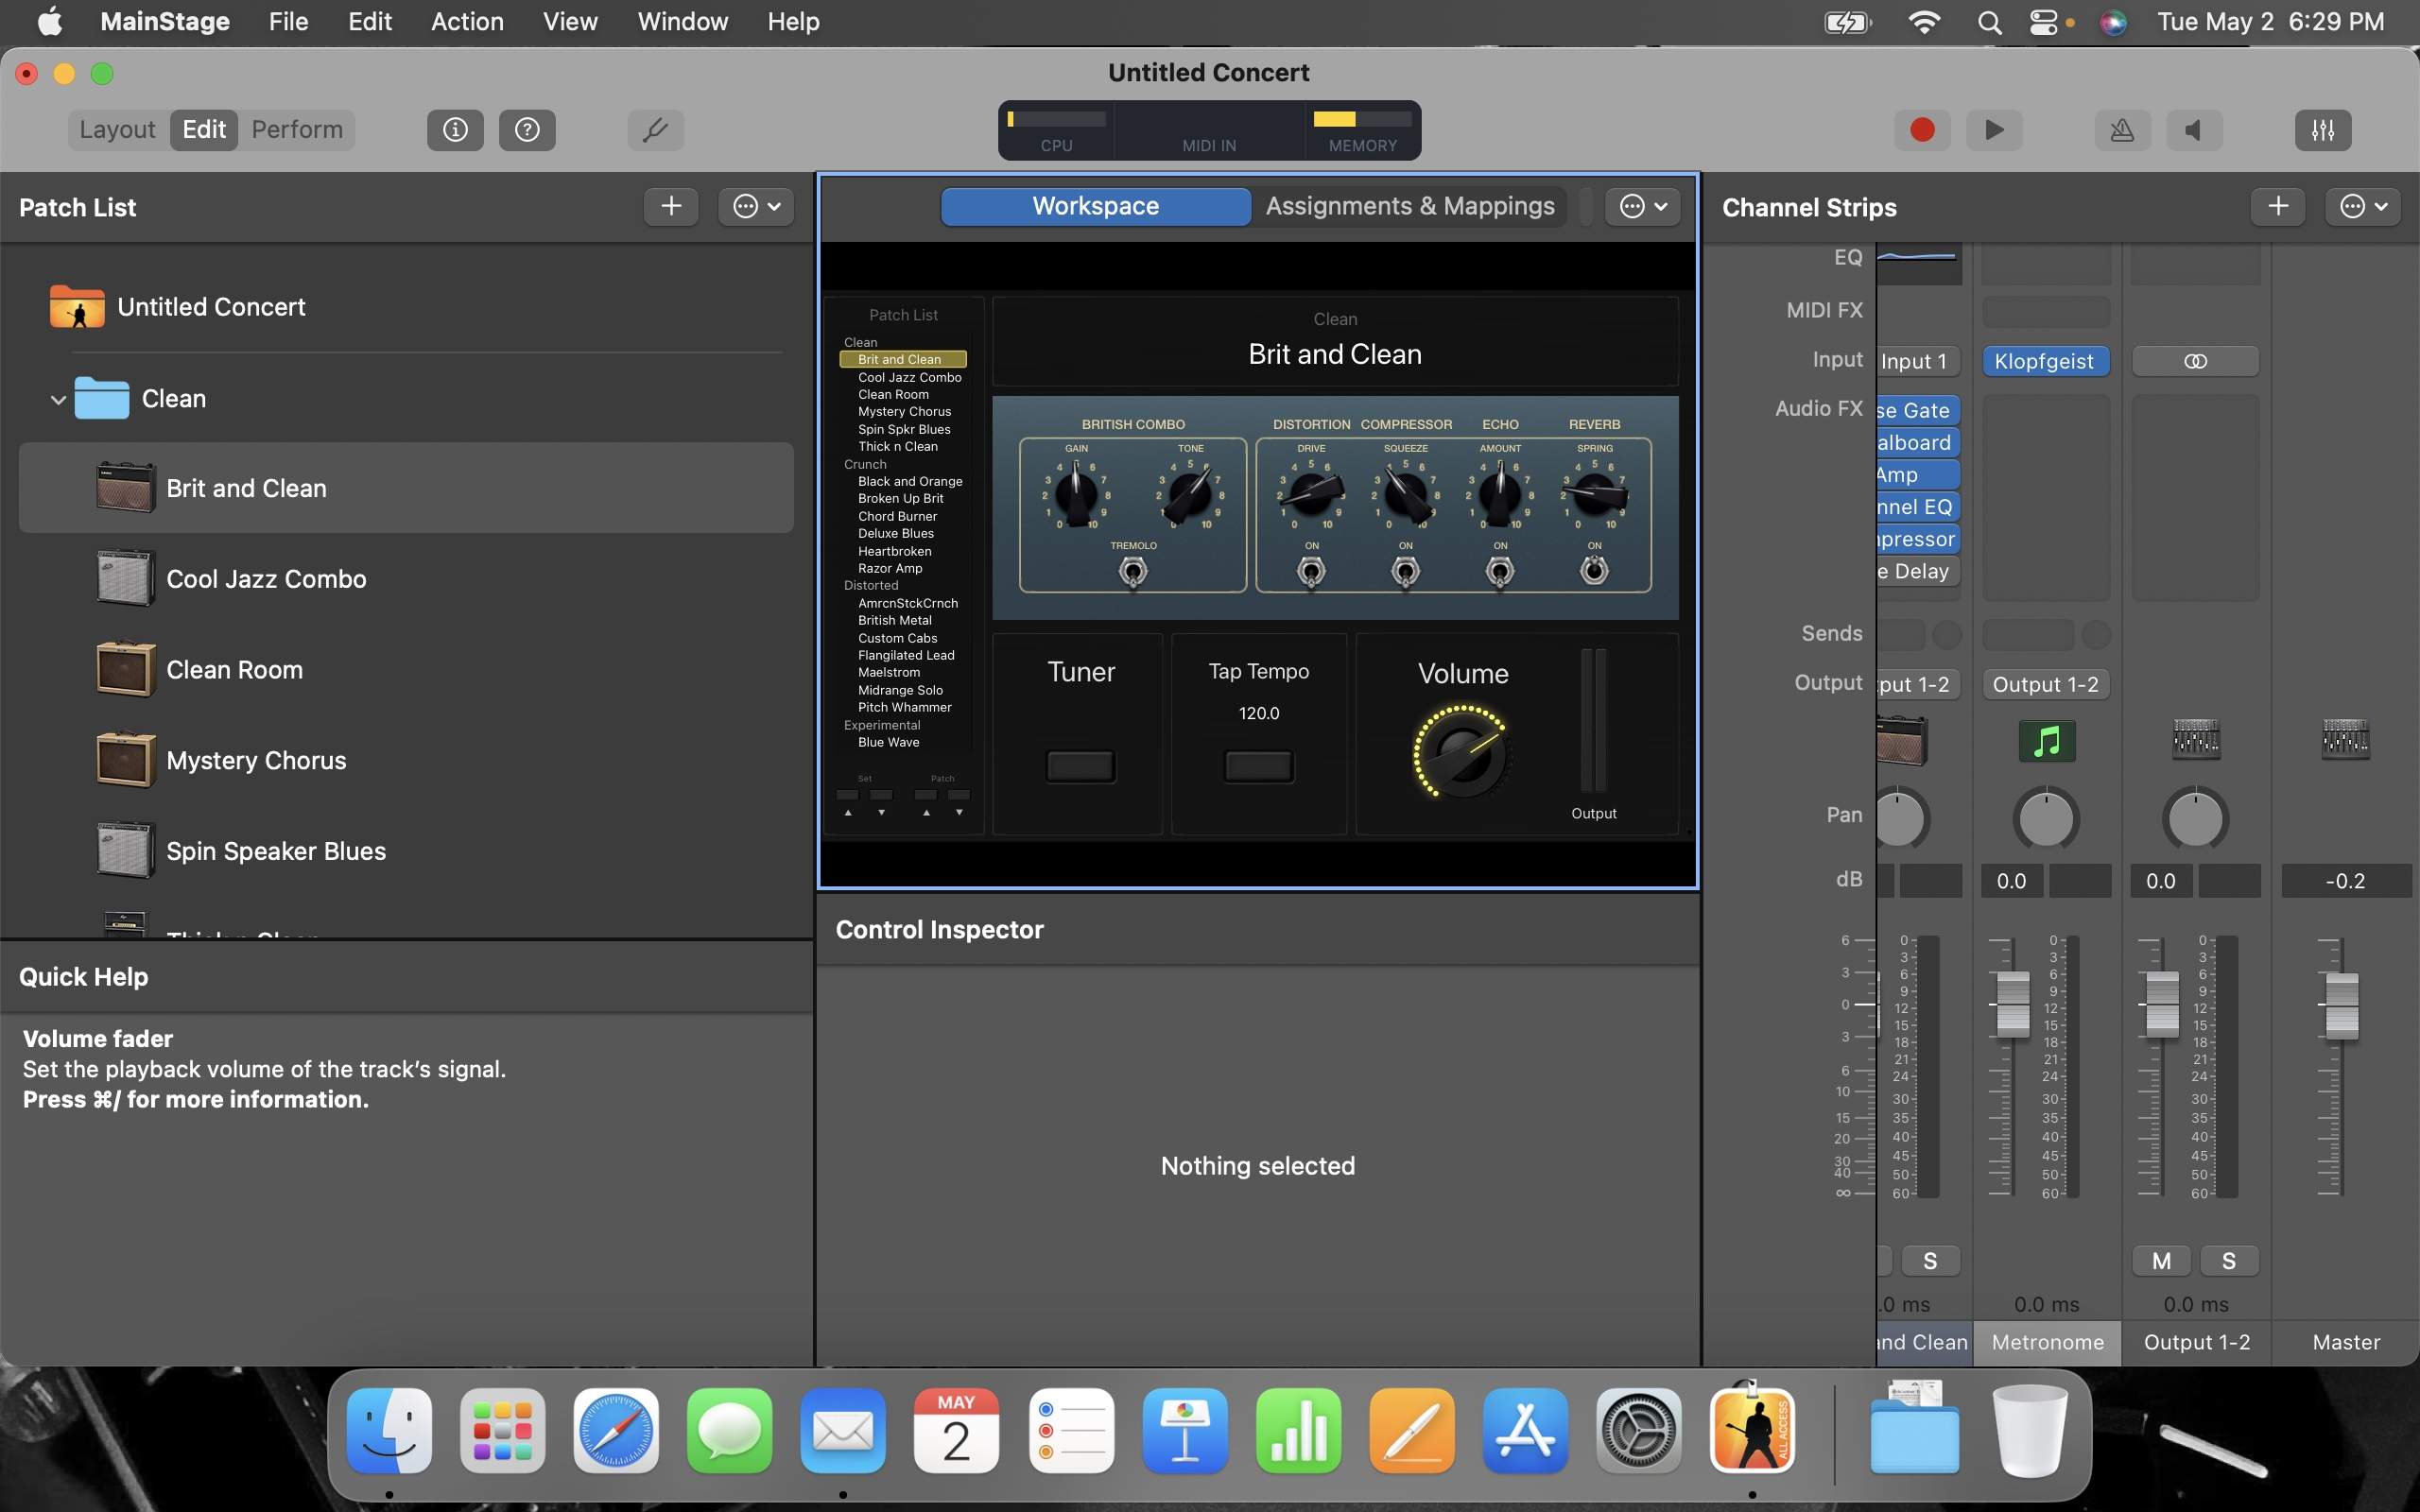Click the Cool Jazz Combo amp icon
Viewport: 2420px width, 1512px height.
125,579
